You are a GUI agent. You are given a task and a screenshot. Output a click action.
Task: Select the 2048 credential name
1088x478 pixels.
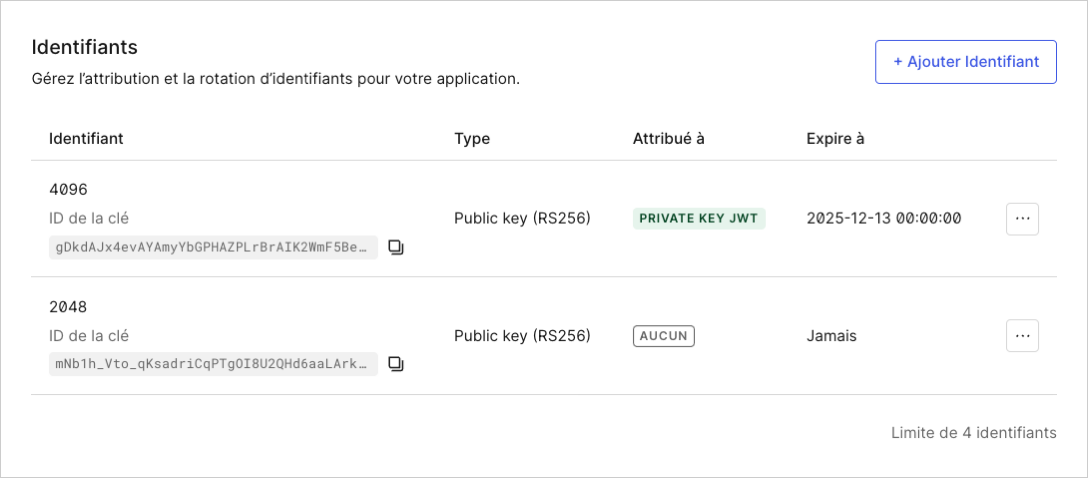(68, 307)
